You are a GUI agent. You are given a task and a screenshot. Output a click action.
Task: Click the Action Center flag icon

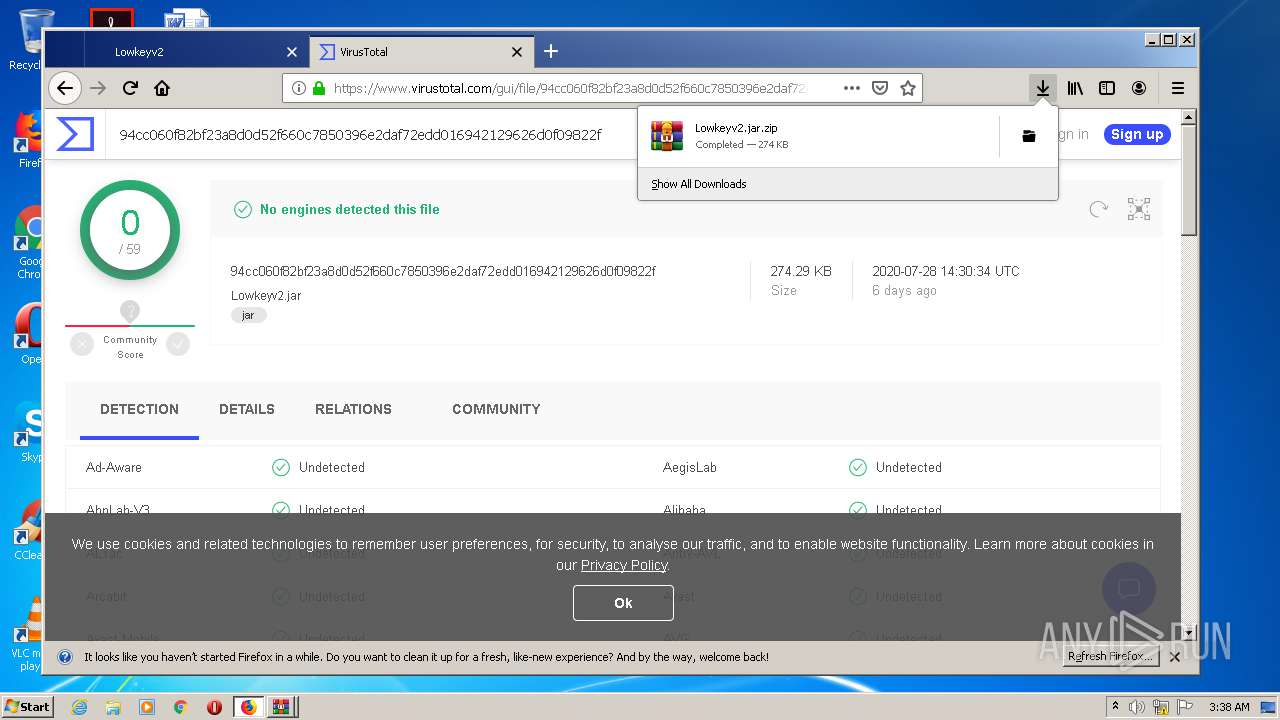point(1183,707)
